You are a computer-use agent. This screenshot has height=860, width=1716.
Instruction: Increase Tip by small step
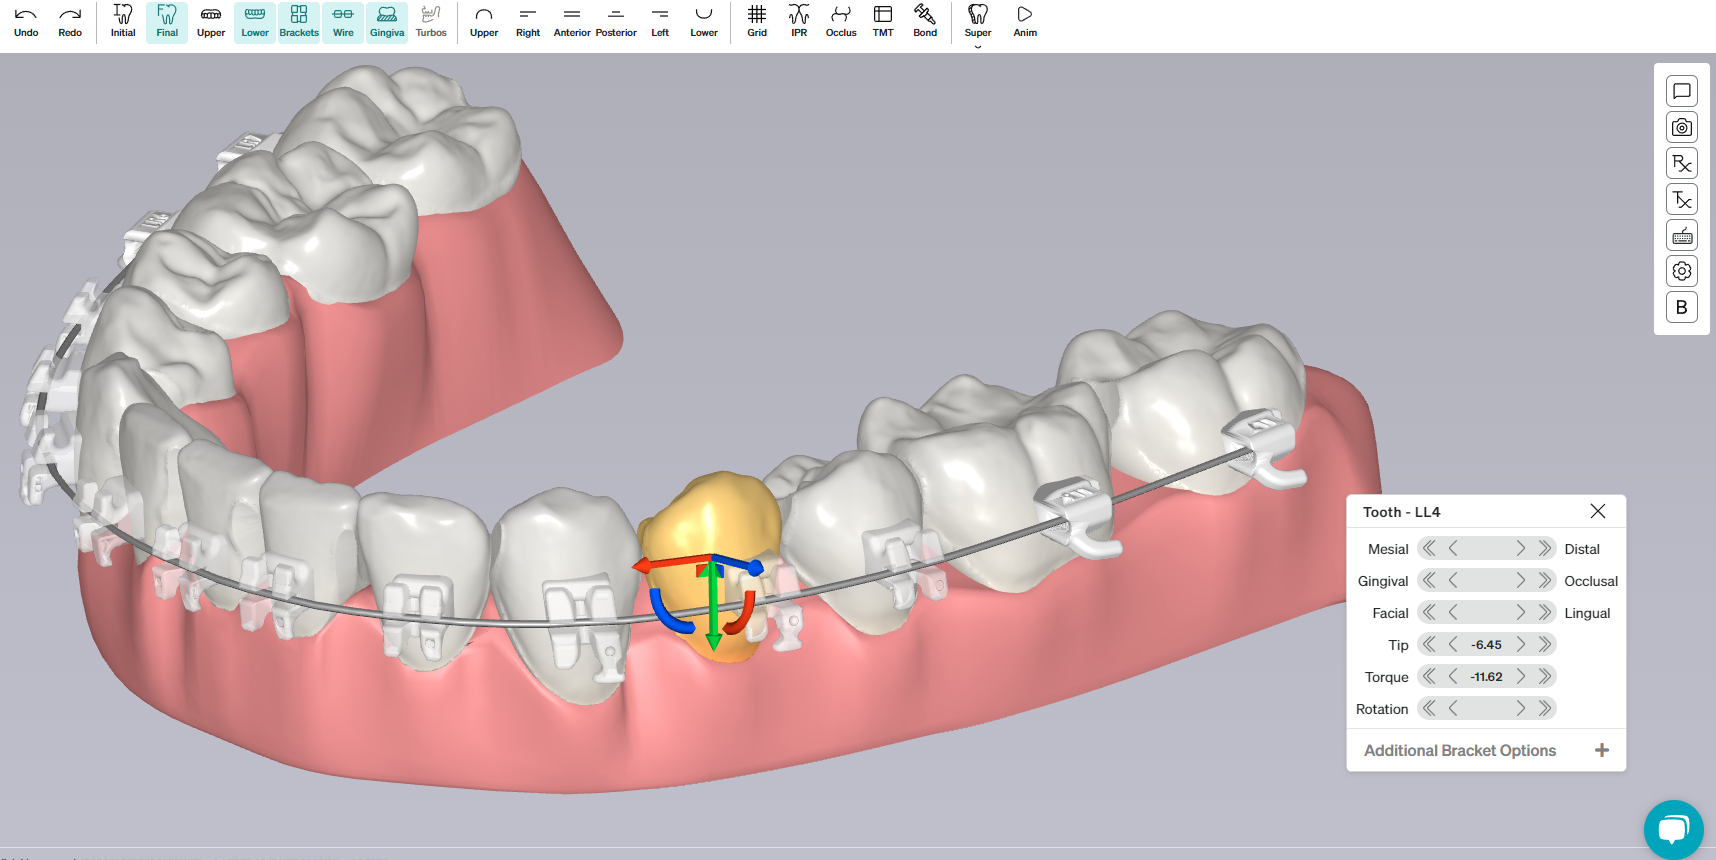[x=1521, y=644]
